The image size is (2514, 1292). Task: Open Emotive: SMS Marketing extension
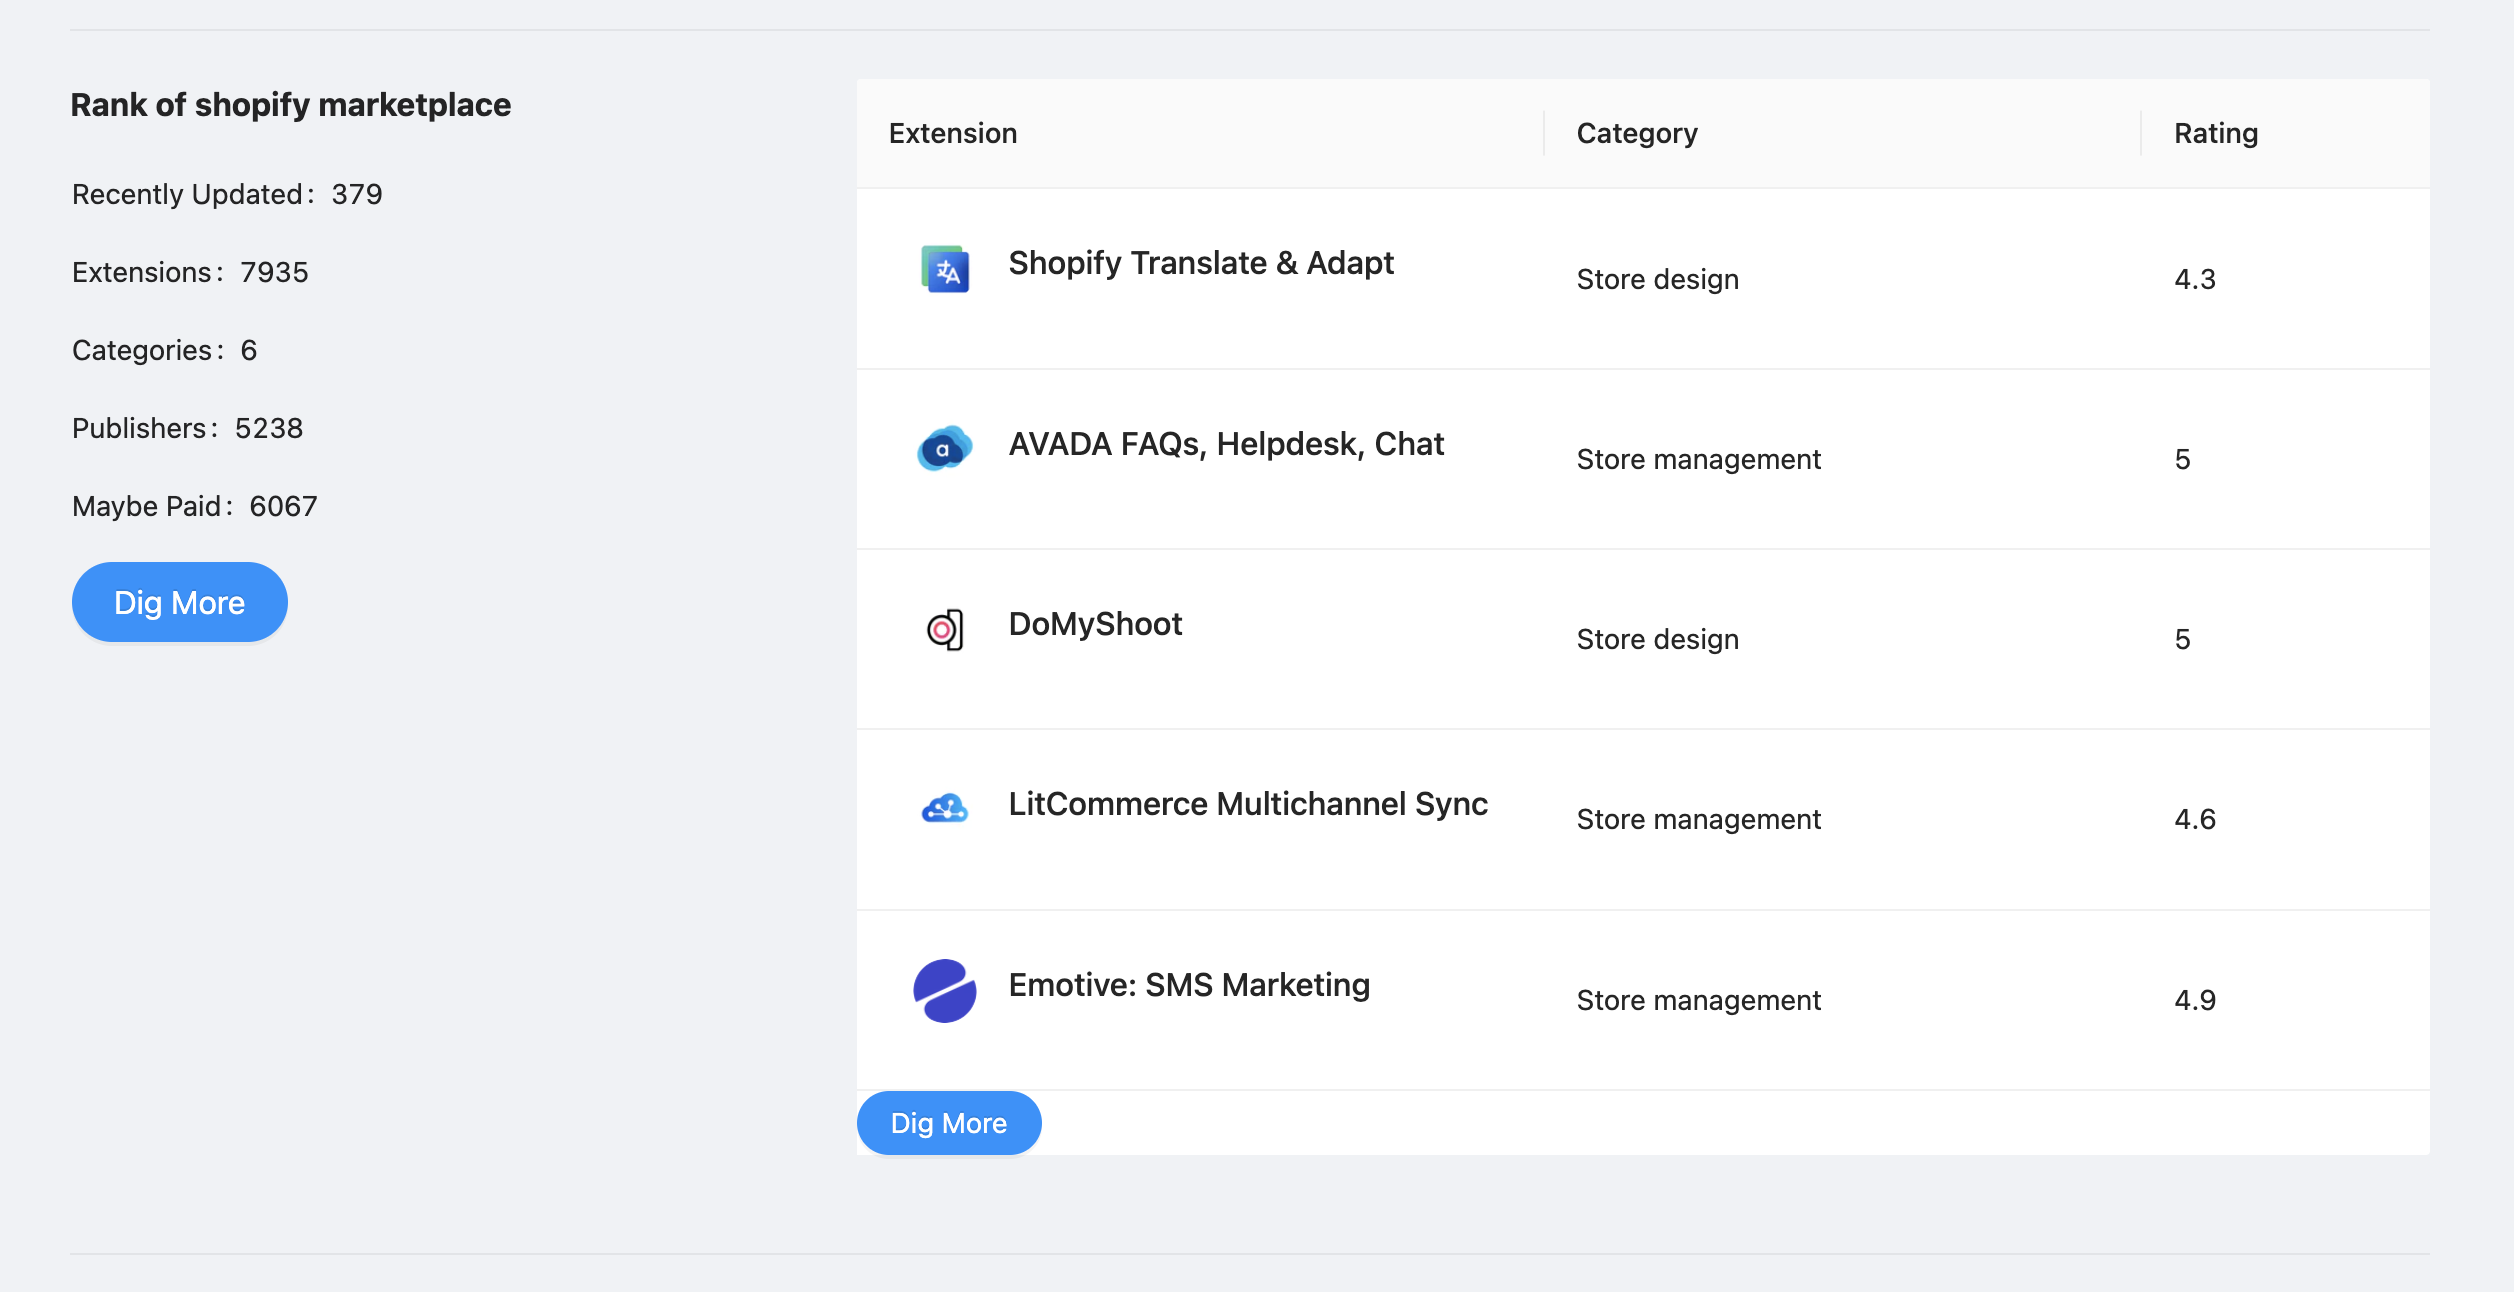pos(1189,985)
